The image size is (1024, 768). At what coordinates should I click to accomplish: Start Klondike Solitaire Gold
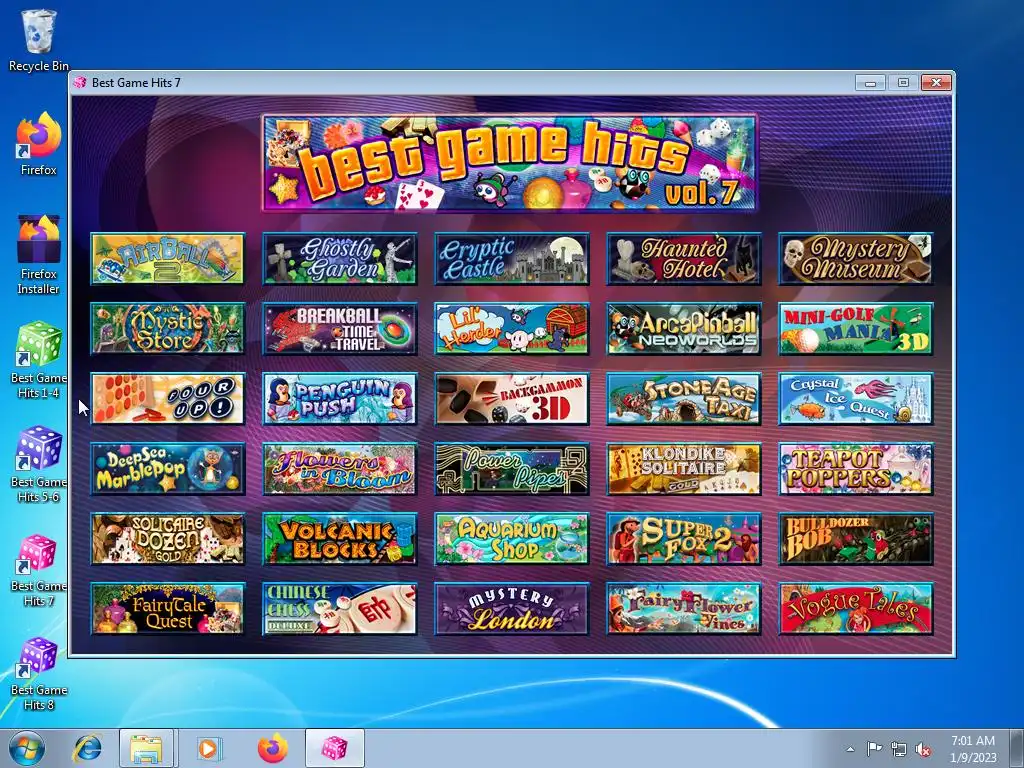(684, 468)
